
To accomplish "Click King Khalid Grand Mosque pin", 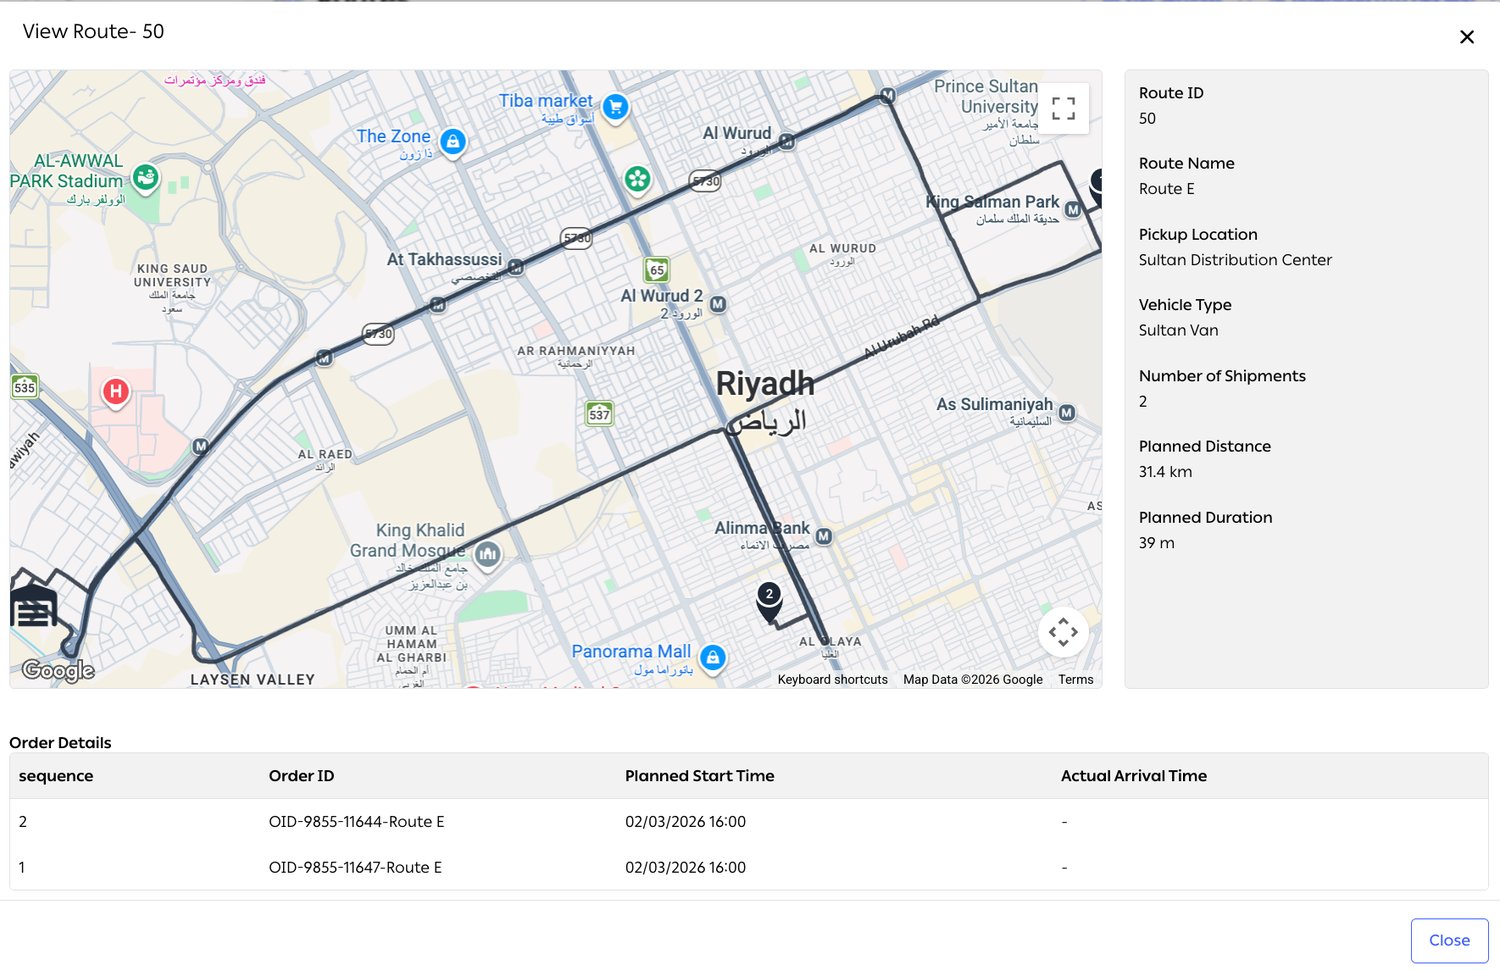I will pyautogui.click(x=487, y=554).
